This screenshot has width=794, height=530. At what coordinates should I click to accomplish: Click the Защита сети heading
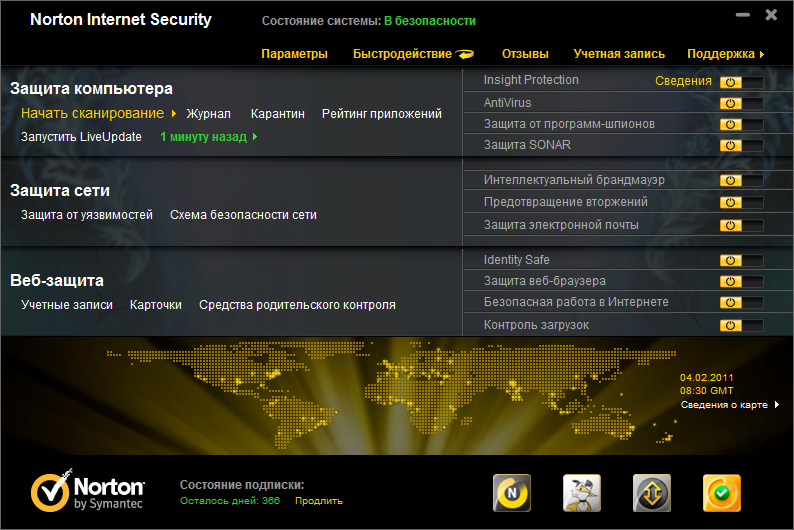tap(60, 190)
